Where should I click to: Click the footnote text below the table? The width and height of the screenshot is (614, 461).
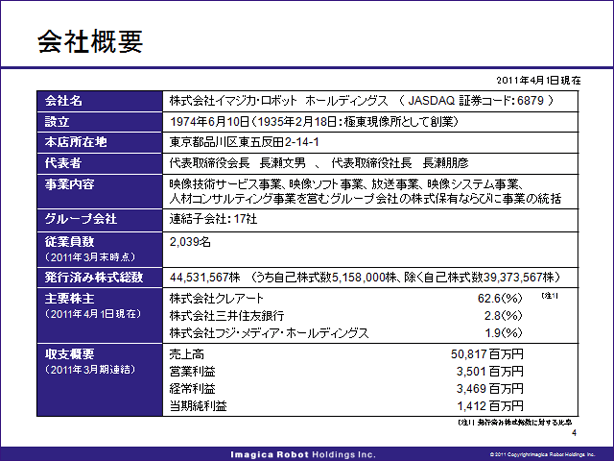(x=515, y=423)
